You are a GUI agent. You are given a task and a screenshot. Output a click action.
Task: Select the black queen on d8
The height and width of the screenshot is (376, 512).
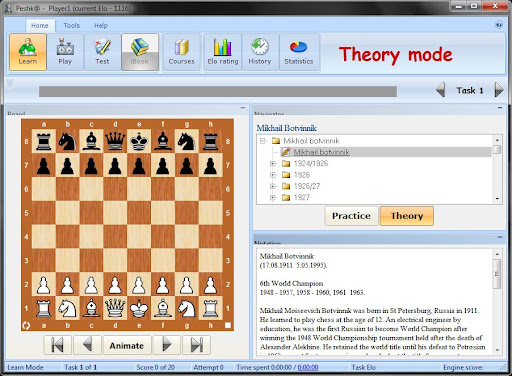click(115, 141)
